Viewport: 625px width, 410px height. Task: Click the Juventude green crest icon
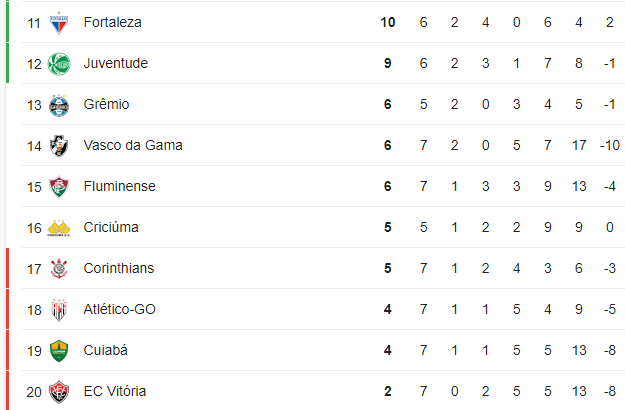[x=59, y=64]
